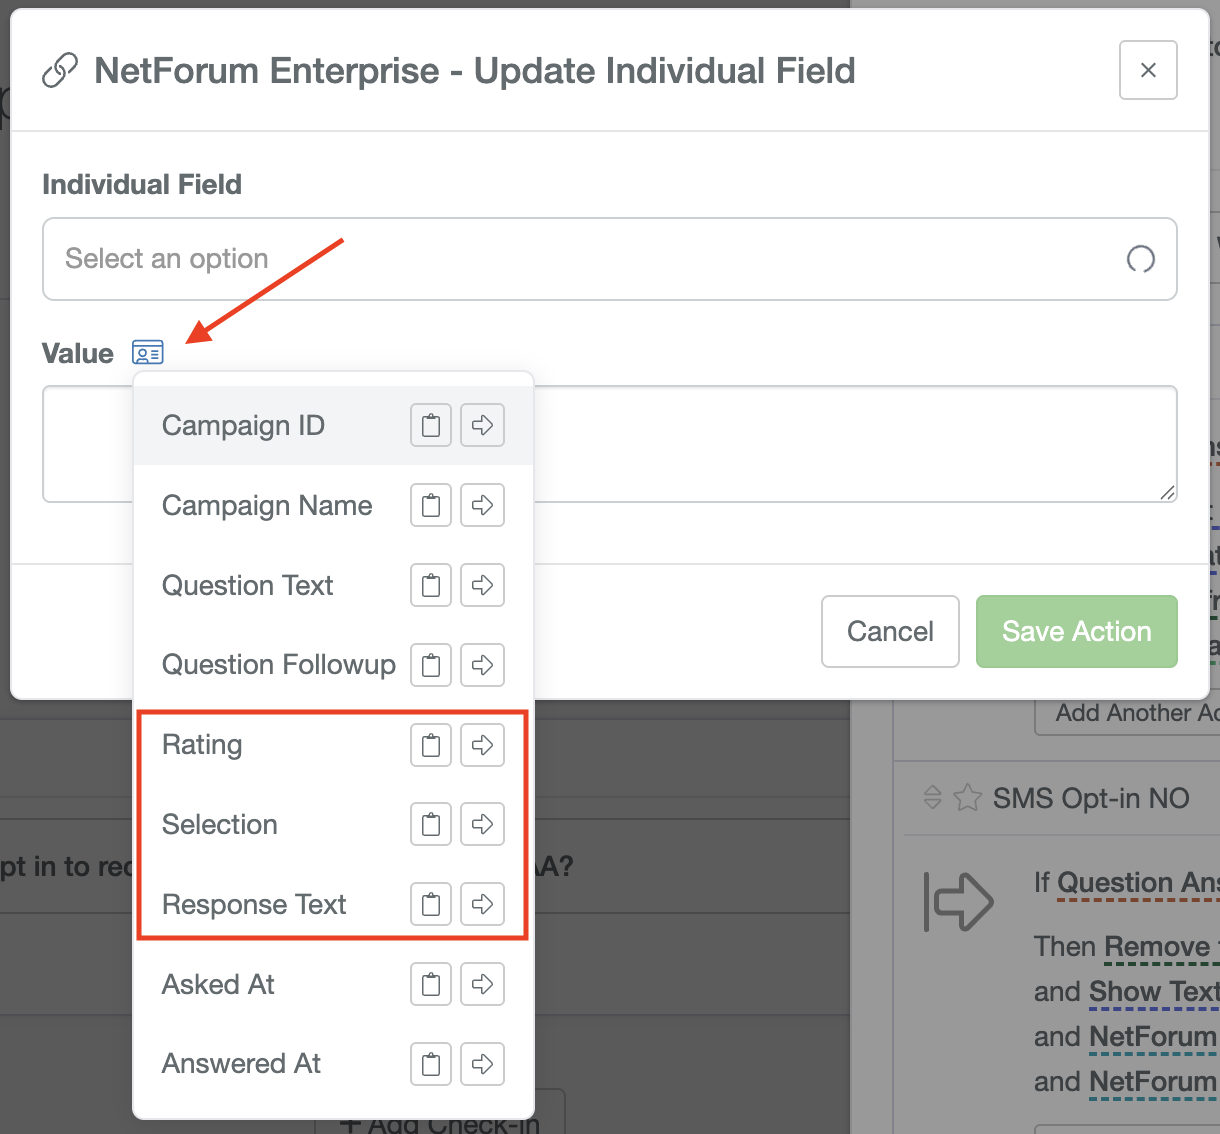Copy Campaign Name to clipboard
This screenshot has height=1134, width=1220.
(x=431, y=505)
